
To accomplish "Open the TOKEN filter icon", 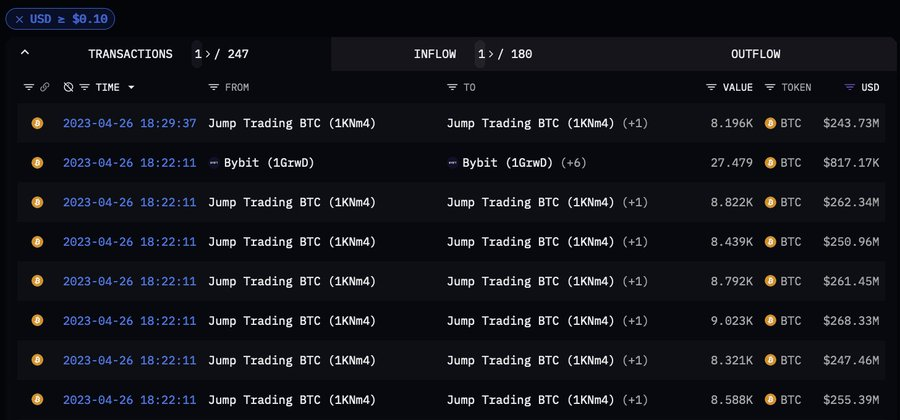I will pos(770,88).
